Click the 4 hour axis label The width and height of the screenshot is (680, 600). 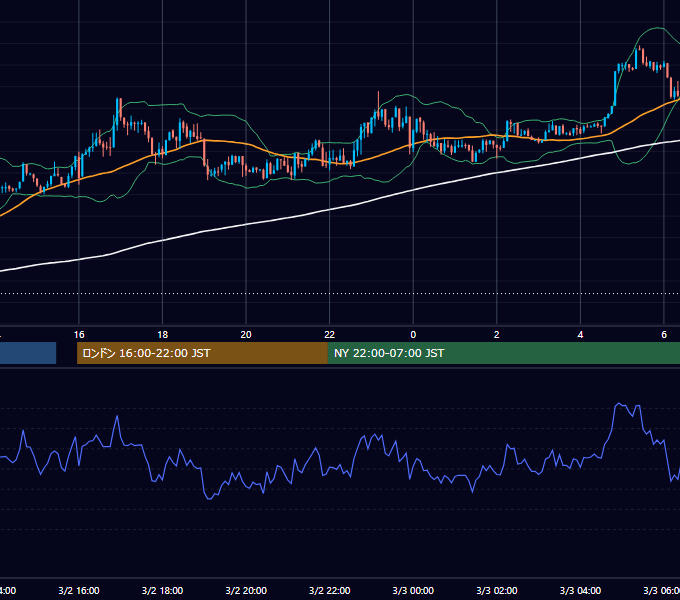(x=580, y=335)
